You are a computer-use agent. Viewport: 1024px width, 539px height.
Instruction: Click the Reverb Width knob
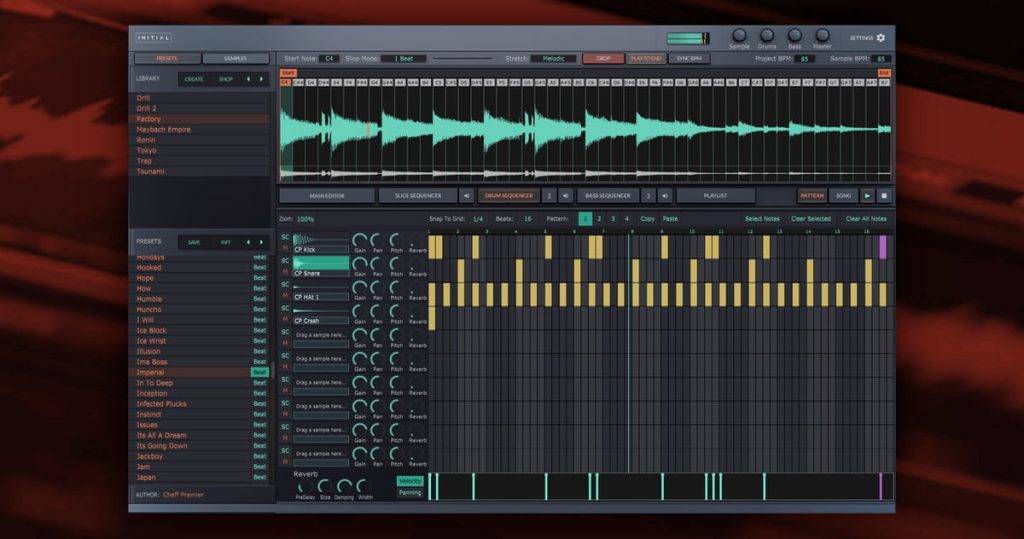pos(364,487)
